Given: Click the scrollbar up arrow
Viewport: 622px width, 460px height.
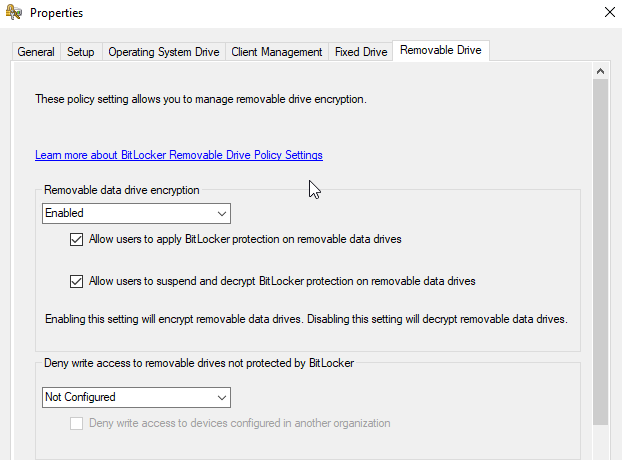Looking at the screenshot, I should (600, 71).
